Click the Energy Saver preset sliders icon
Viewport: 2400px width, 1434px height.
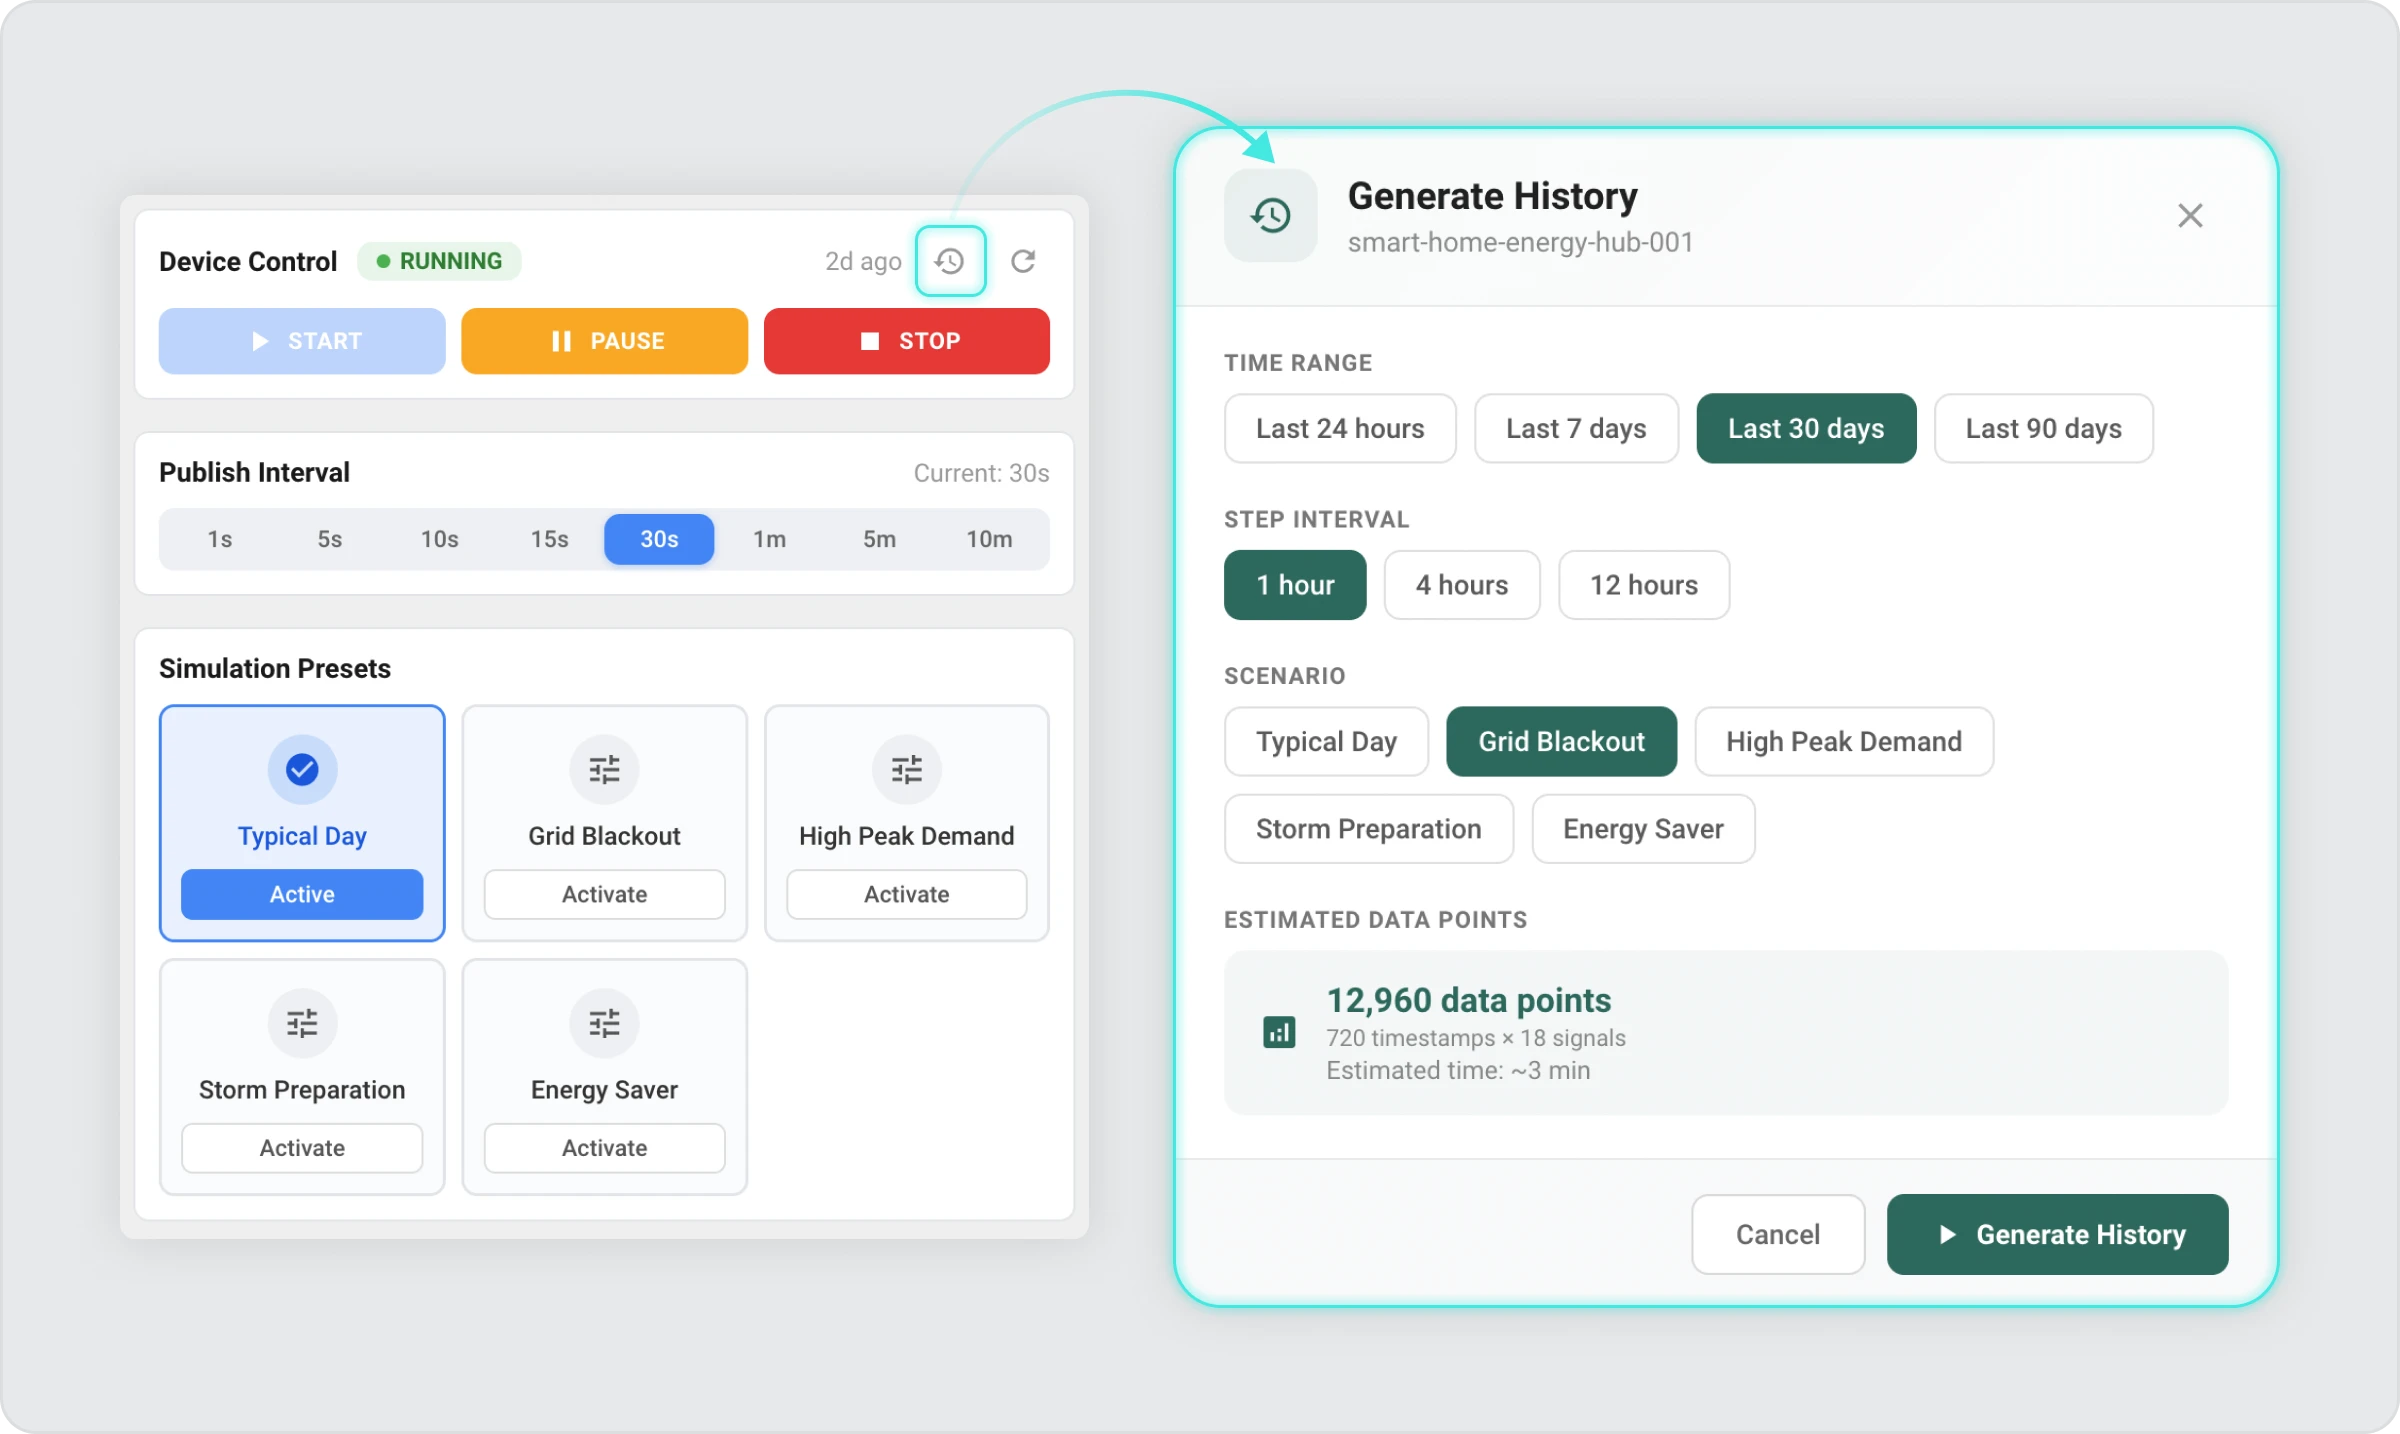pos(604,1023)
